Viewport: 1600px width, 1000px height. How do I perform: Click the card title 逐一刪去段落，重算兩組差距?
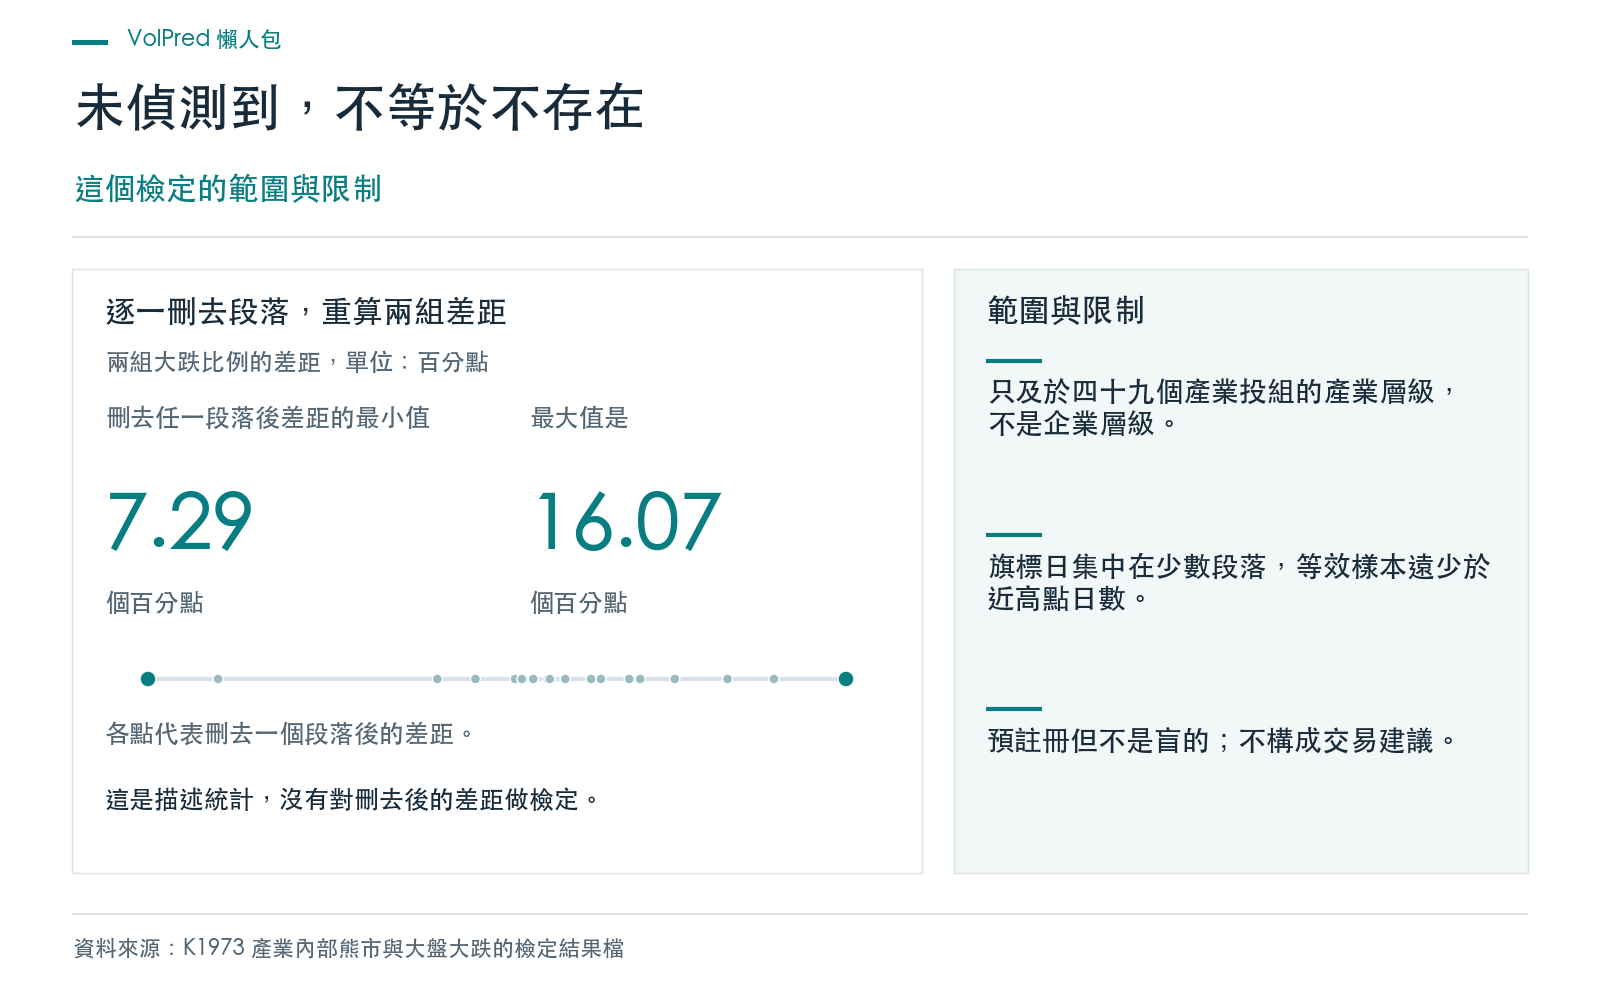(306, 312)
